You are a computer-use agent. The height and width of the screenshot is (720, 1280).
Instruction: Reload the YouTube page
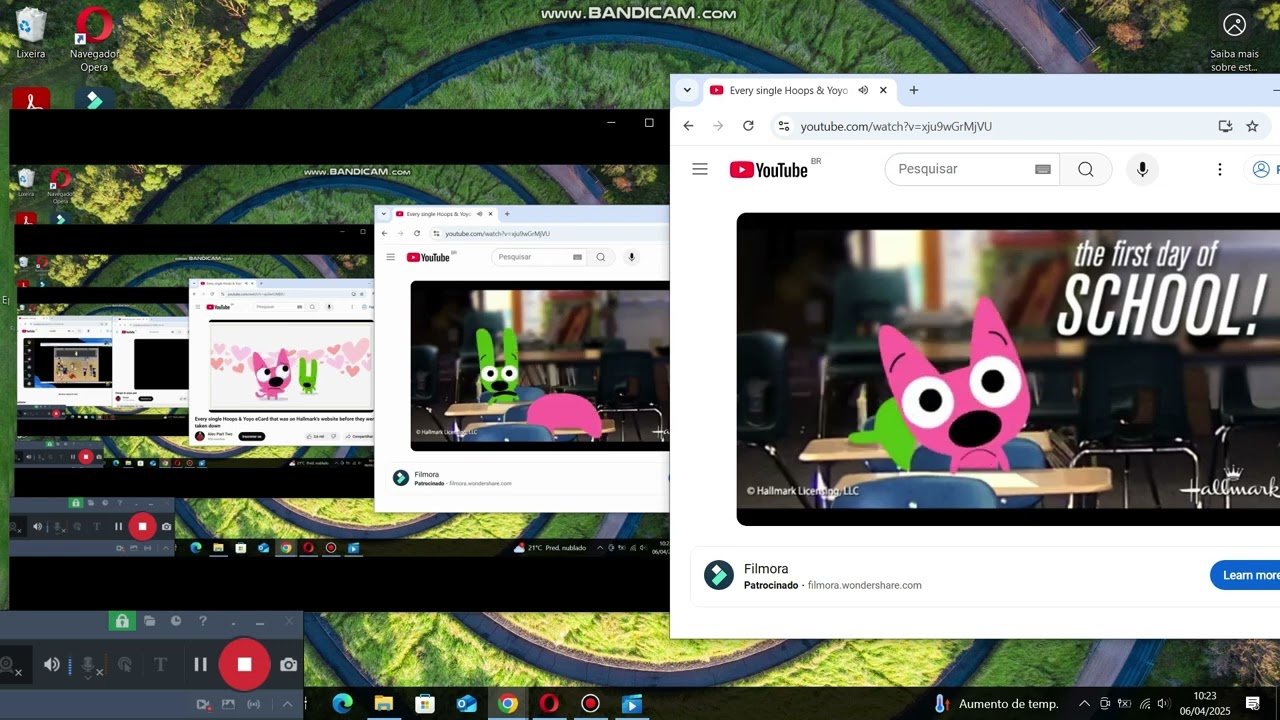pyautogui.click(x=748, y=126)
